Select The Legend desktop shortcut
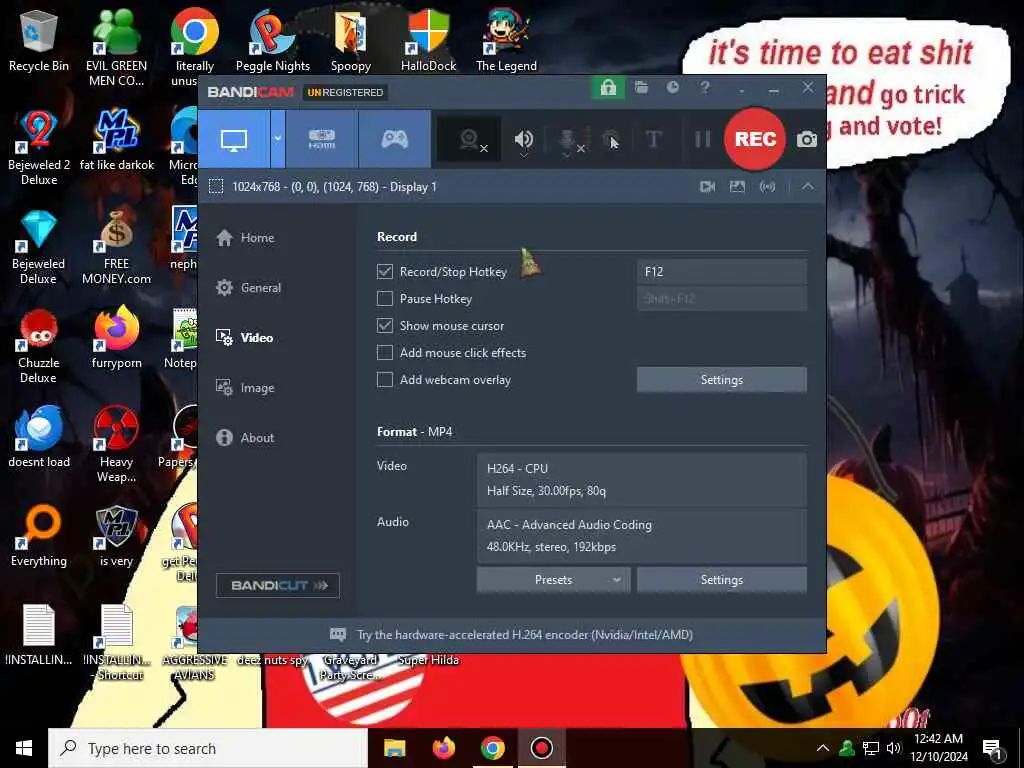1024x768 pixels. [506, 42]
